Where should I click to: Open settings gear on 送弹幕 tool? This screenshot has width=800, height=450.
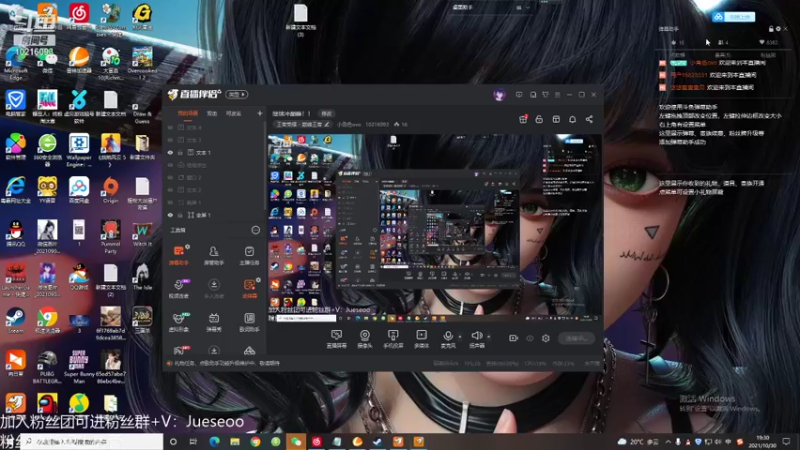click(x=258, y=280)
